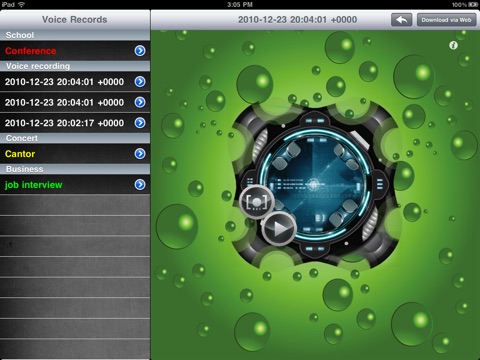The image size is (480, 360).
Task: Click the School section header
Action: point(75,35)
